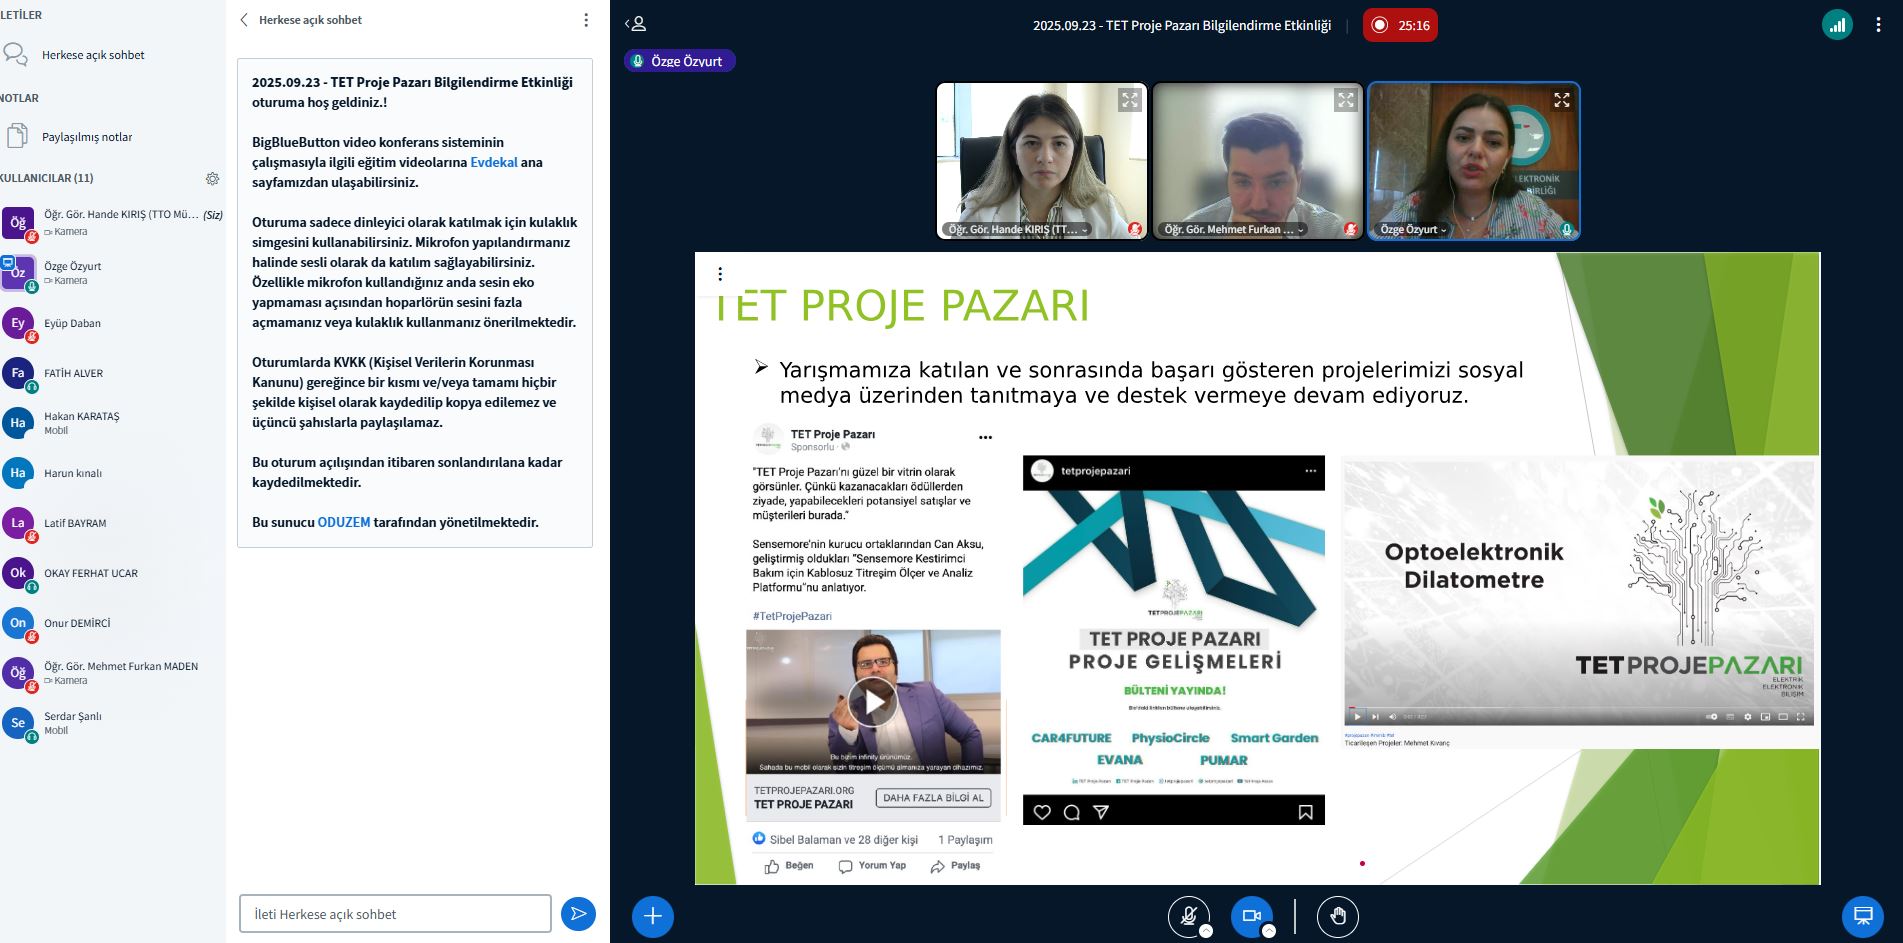Open the chat options three-dot menu
The height and width of the screenshot is (943, 1903).
(586, 20)
